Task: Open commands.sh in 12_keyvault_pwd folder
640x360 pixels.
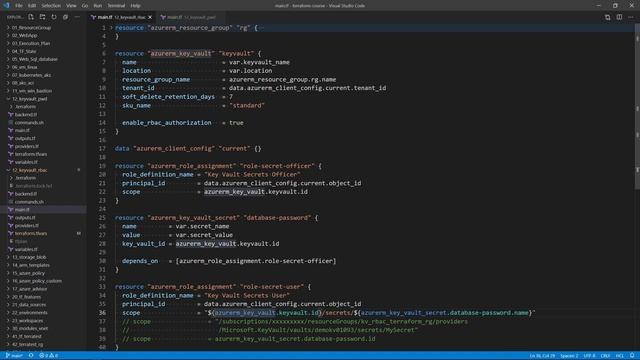Action: pos(29,122)
